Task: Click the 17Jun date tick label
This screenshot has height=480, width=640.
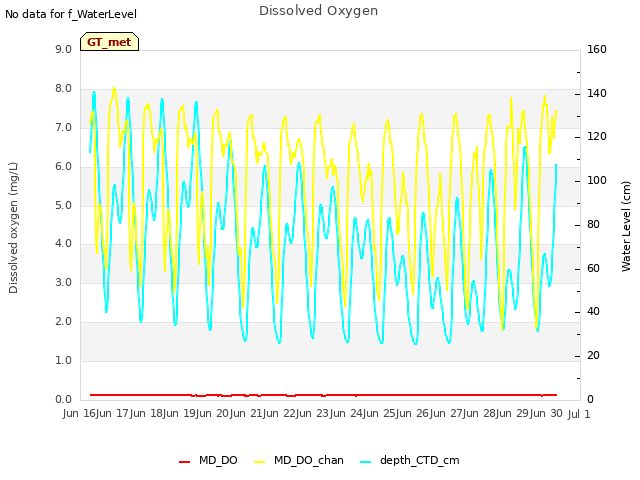Action: (x=131, y=413)
